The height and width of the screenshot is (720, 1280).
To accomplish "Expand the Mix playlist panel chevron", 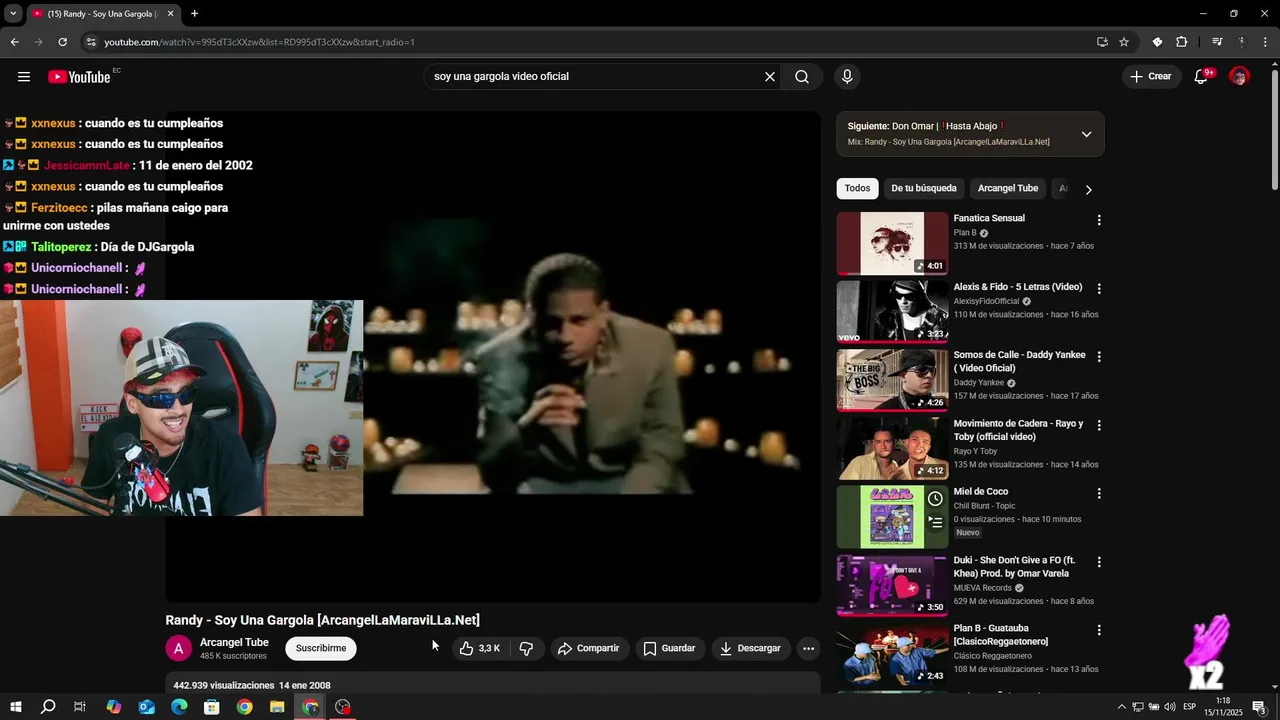I will point(1087,134).
